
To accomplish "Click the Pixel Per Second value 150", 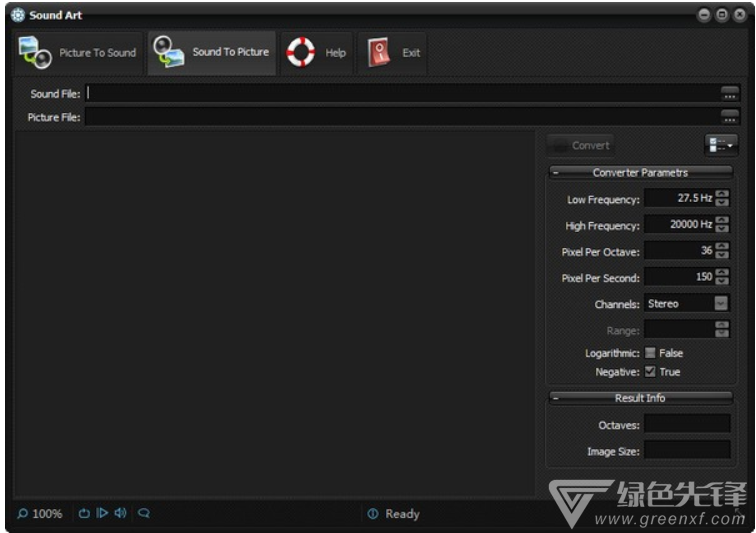I will [680, 276].
